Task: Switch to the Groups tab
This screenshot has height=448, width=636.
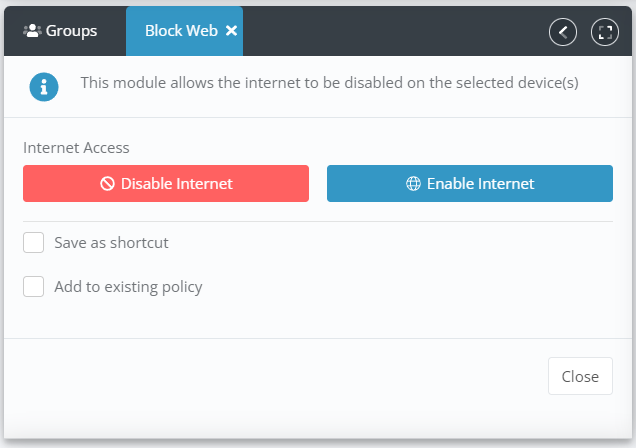Action: pos(60,31)
